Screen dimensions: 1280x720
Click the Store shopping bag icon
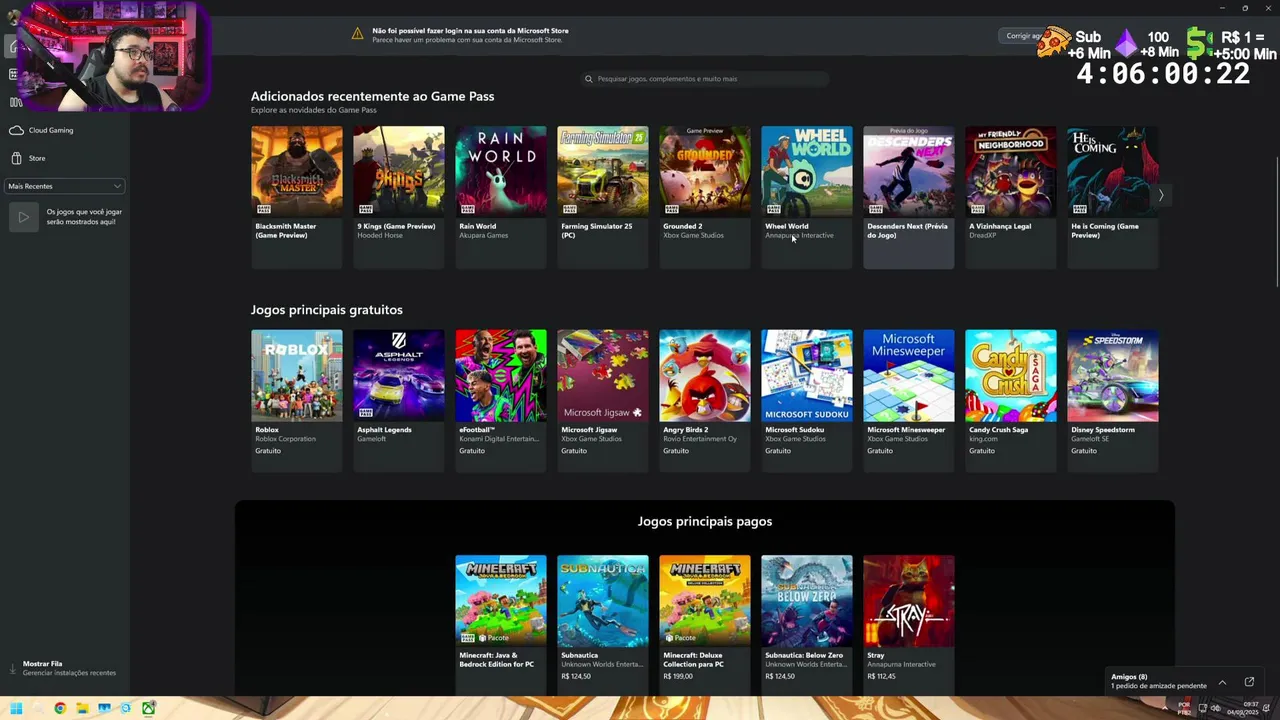pos(16,158)
